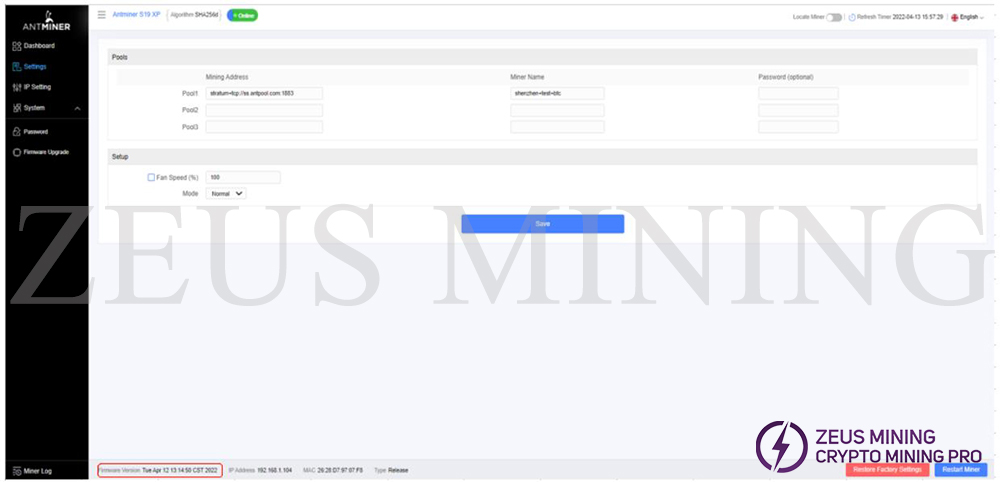The width and height of the screenshot is (1000, 482).
Task: Collapse the System menu chevron
Action: click(x=78, y=108)
